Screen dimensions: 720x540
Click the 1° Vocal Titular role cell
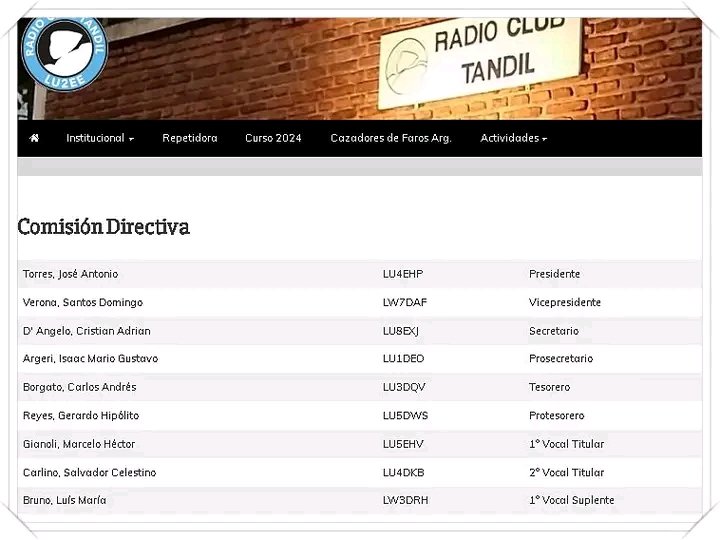coord(567,444)
